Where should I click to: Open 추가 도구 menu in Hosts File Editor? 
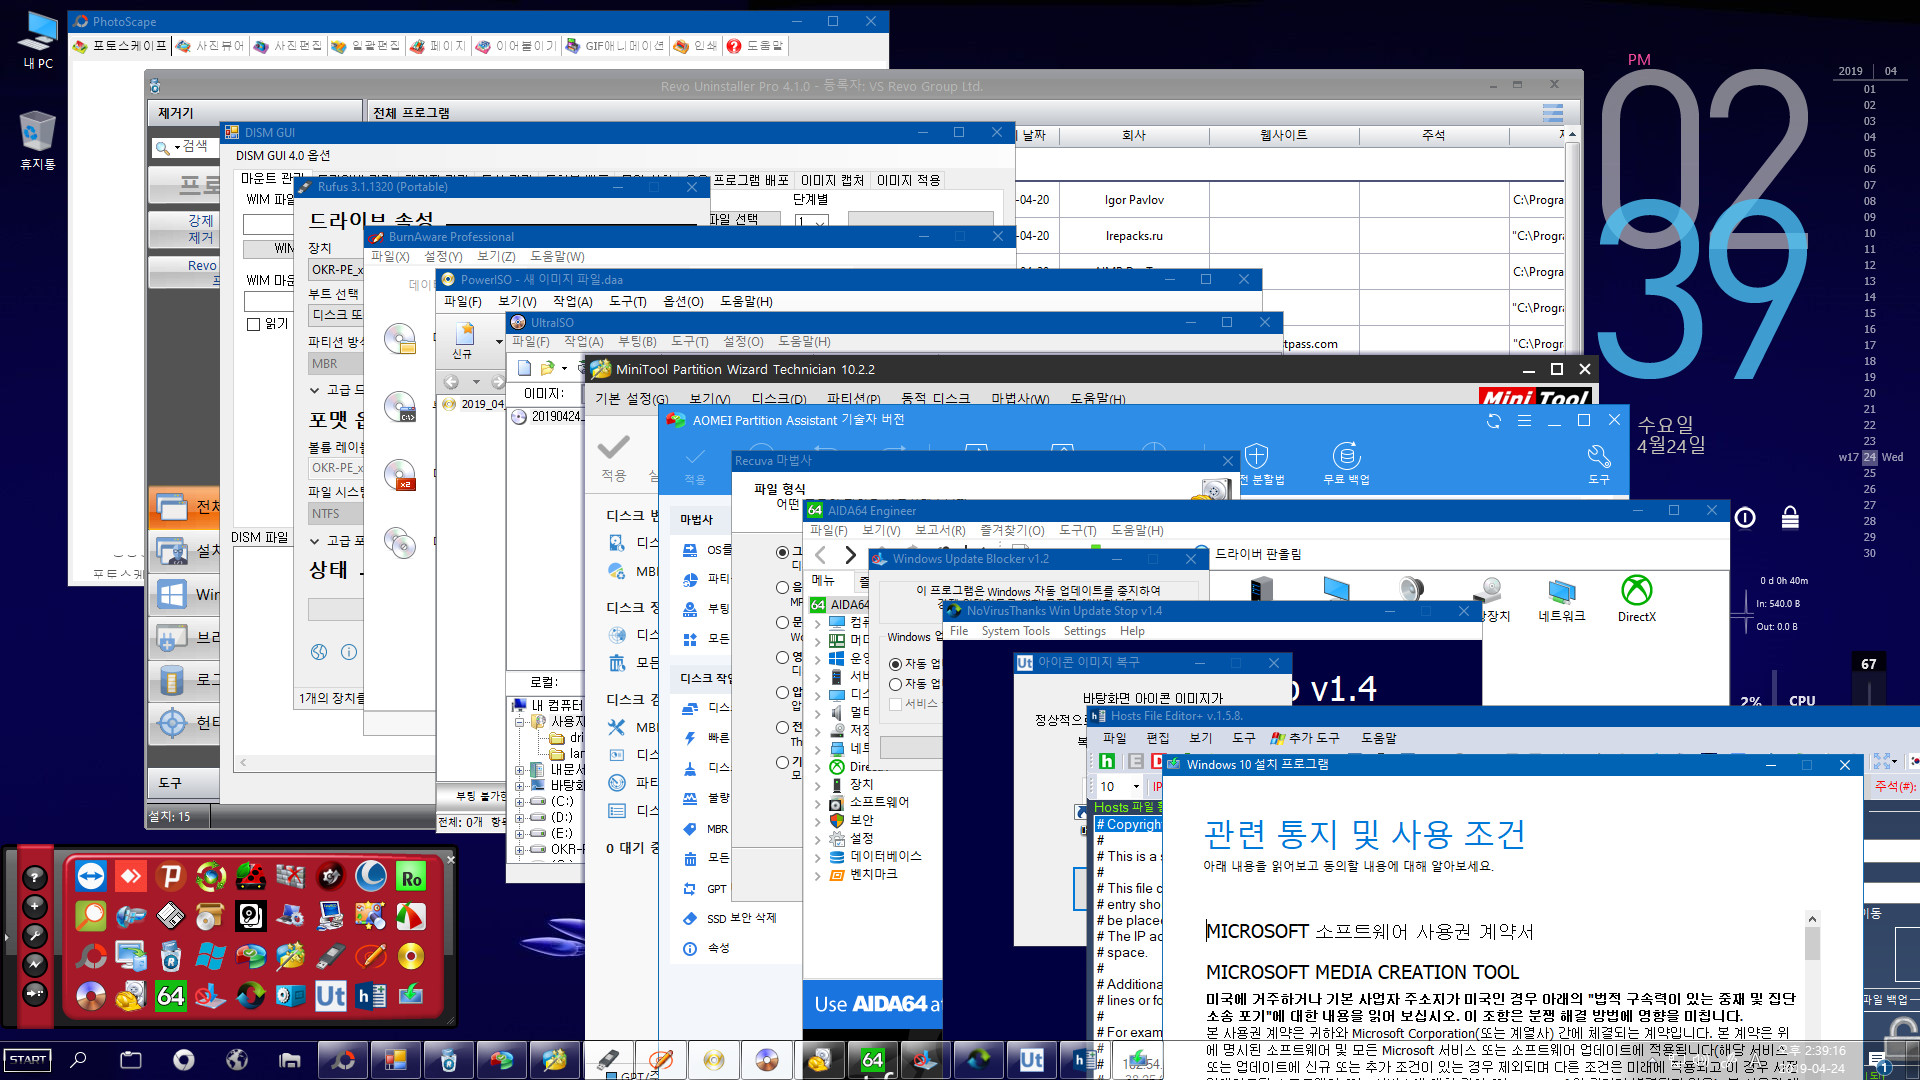[x=1305, y=738]
